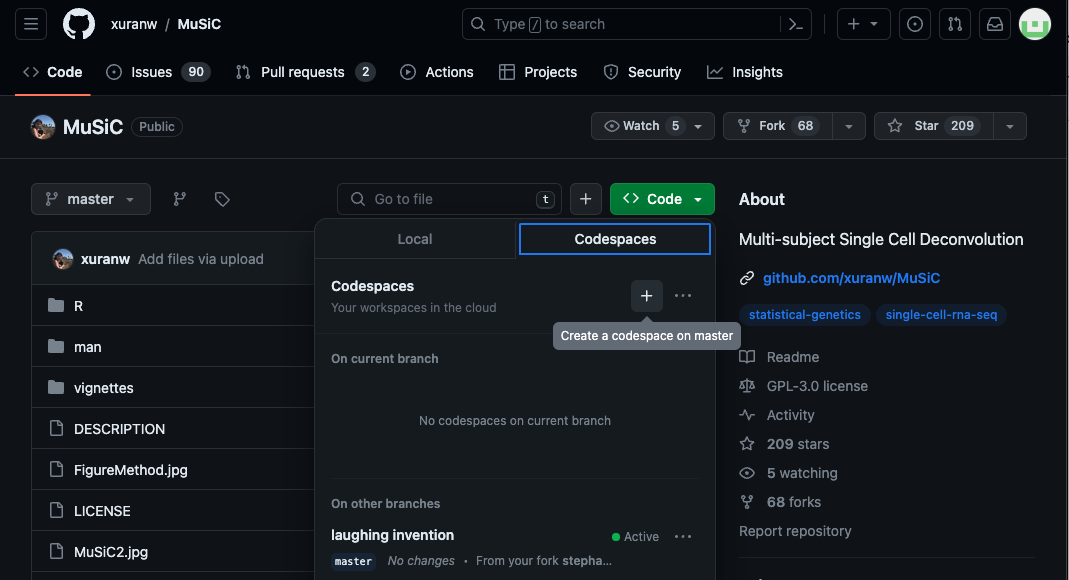Click the statistical-genetics topic tag
1069x580 pixels.
coord(804,315)
